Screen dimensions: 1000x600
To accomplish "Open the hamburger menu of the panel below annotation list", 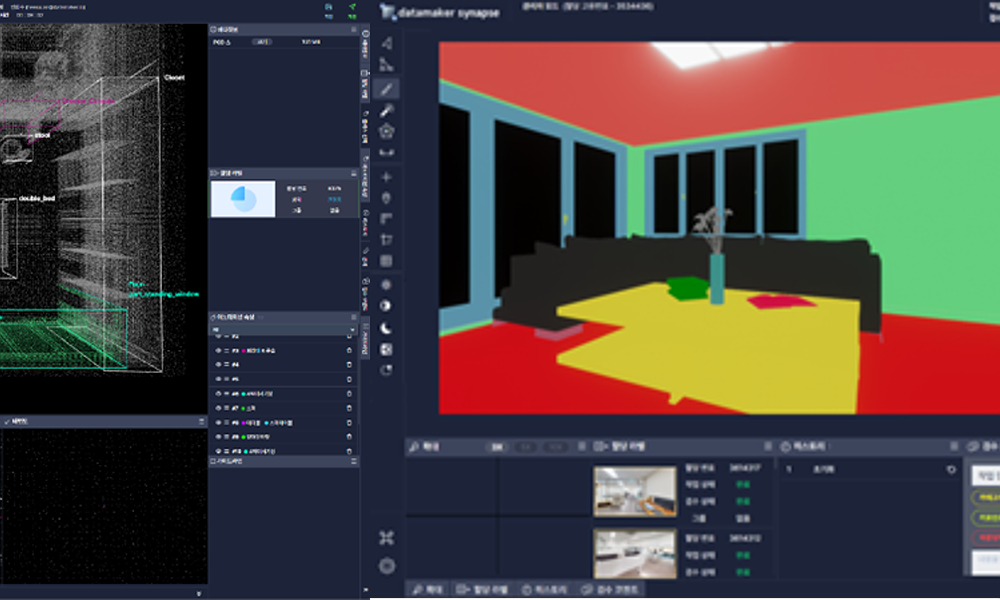I will click(353, 461).
